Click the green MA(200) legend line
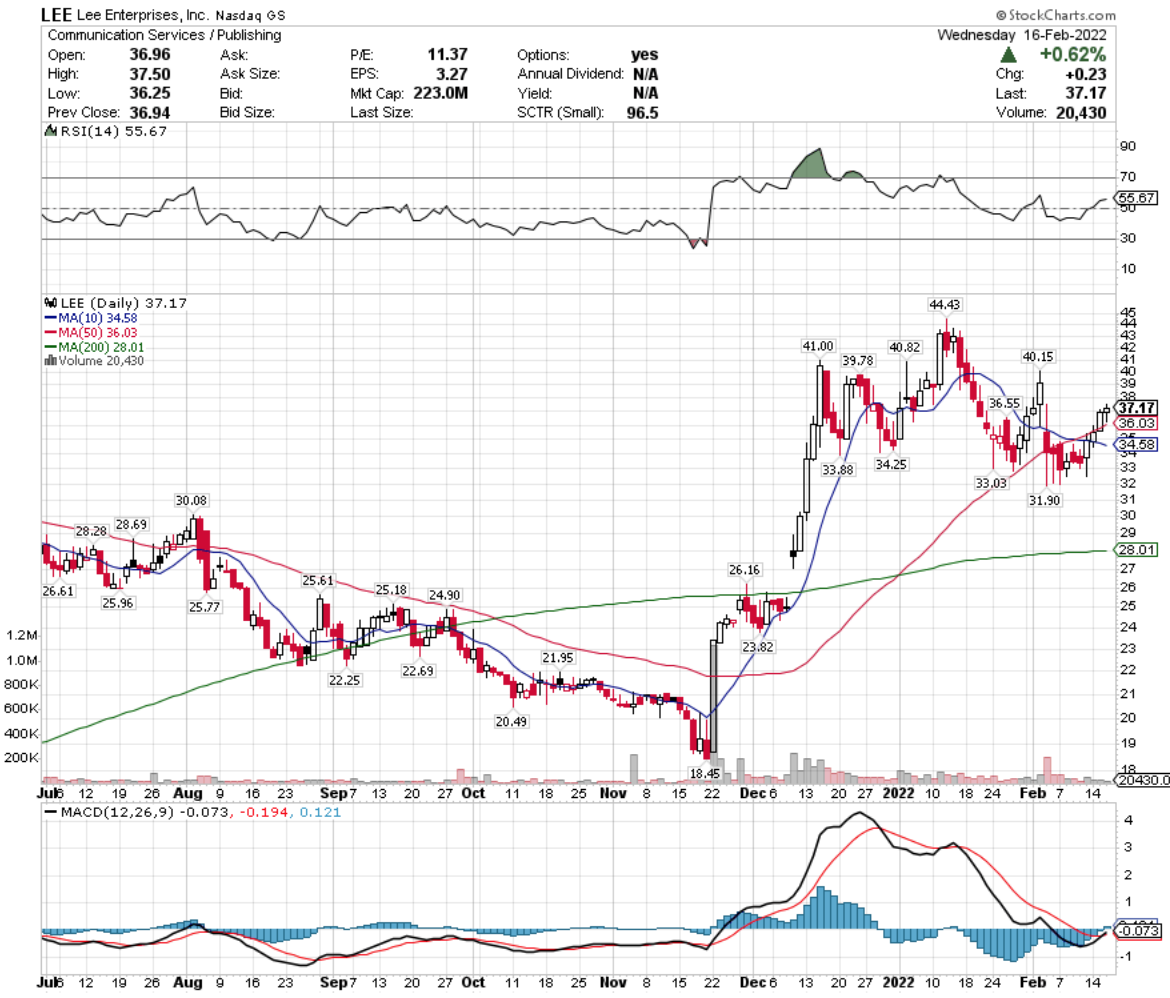This screenshot has width=1170, height=998. tap(51, 347)
